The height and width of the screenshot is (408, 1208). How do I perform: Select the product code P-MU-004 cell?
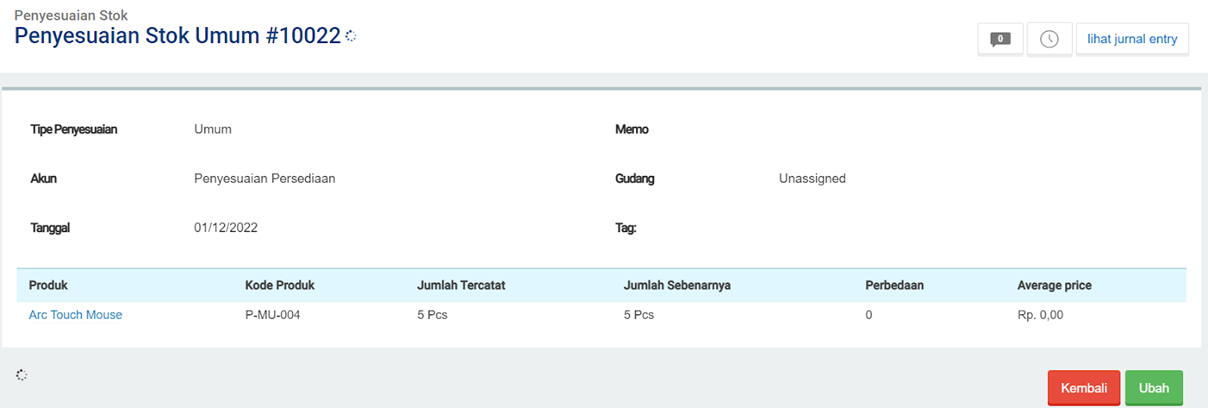(x=273, y=315)
